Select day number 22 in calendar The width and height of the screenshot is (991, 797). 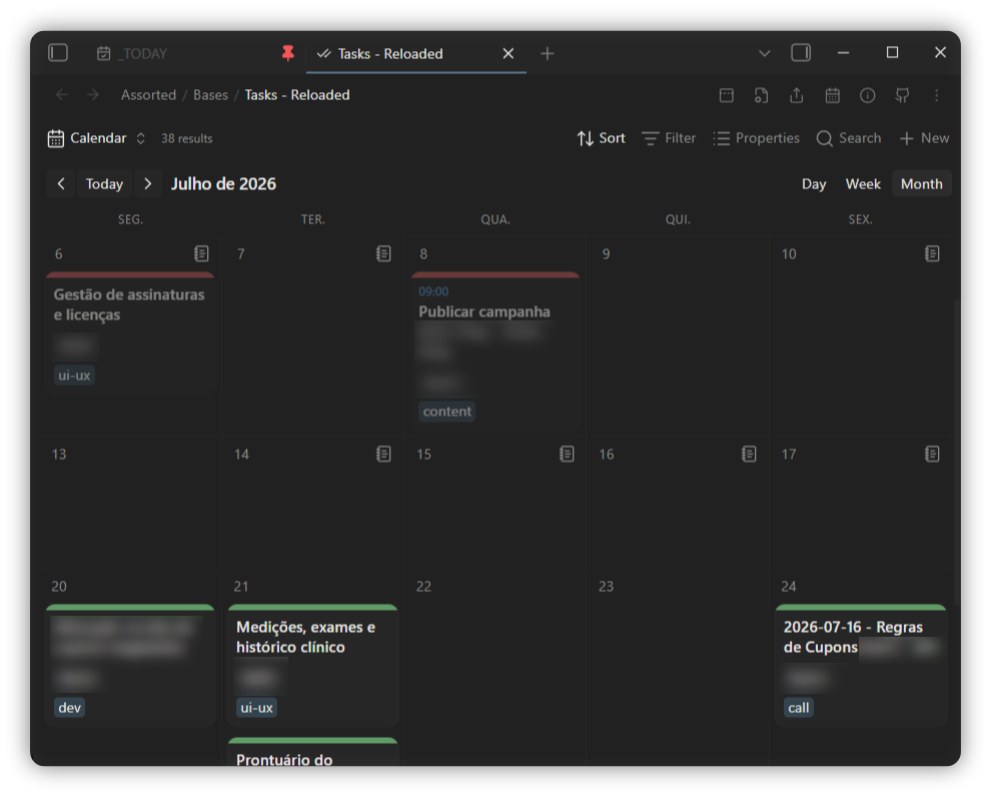click(x=423, y=587)
